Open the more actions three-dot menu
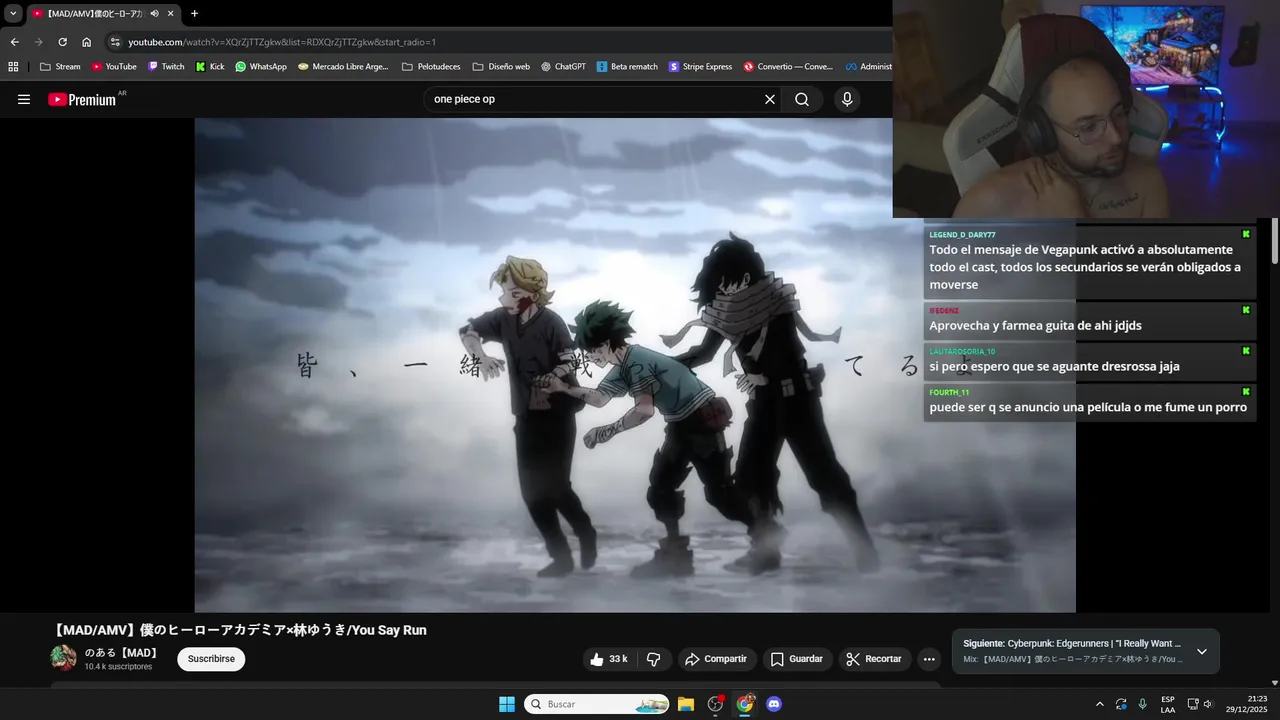This screenshot has height=720, width=1280. pyautogui.click(x=929, y=659)
